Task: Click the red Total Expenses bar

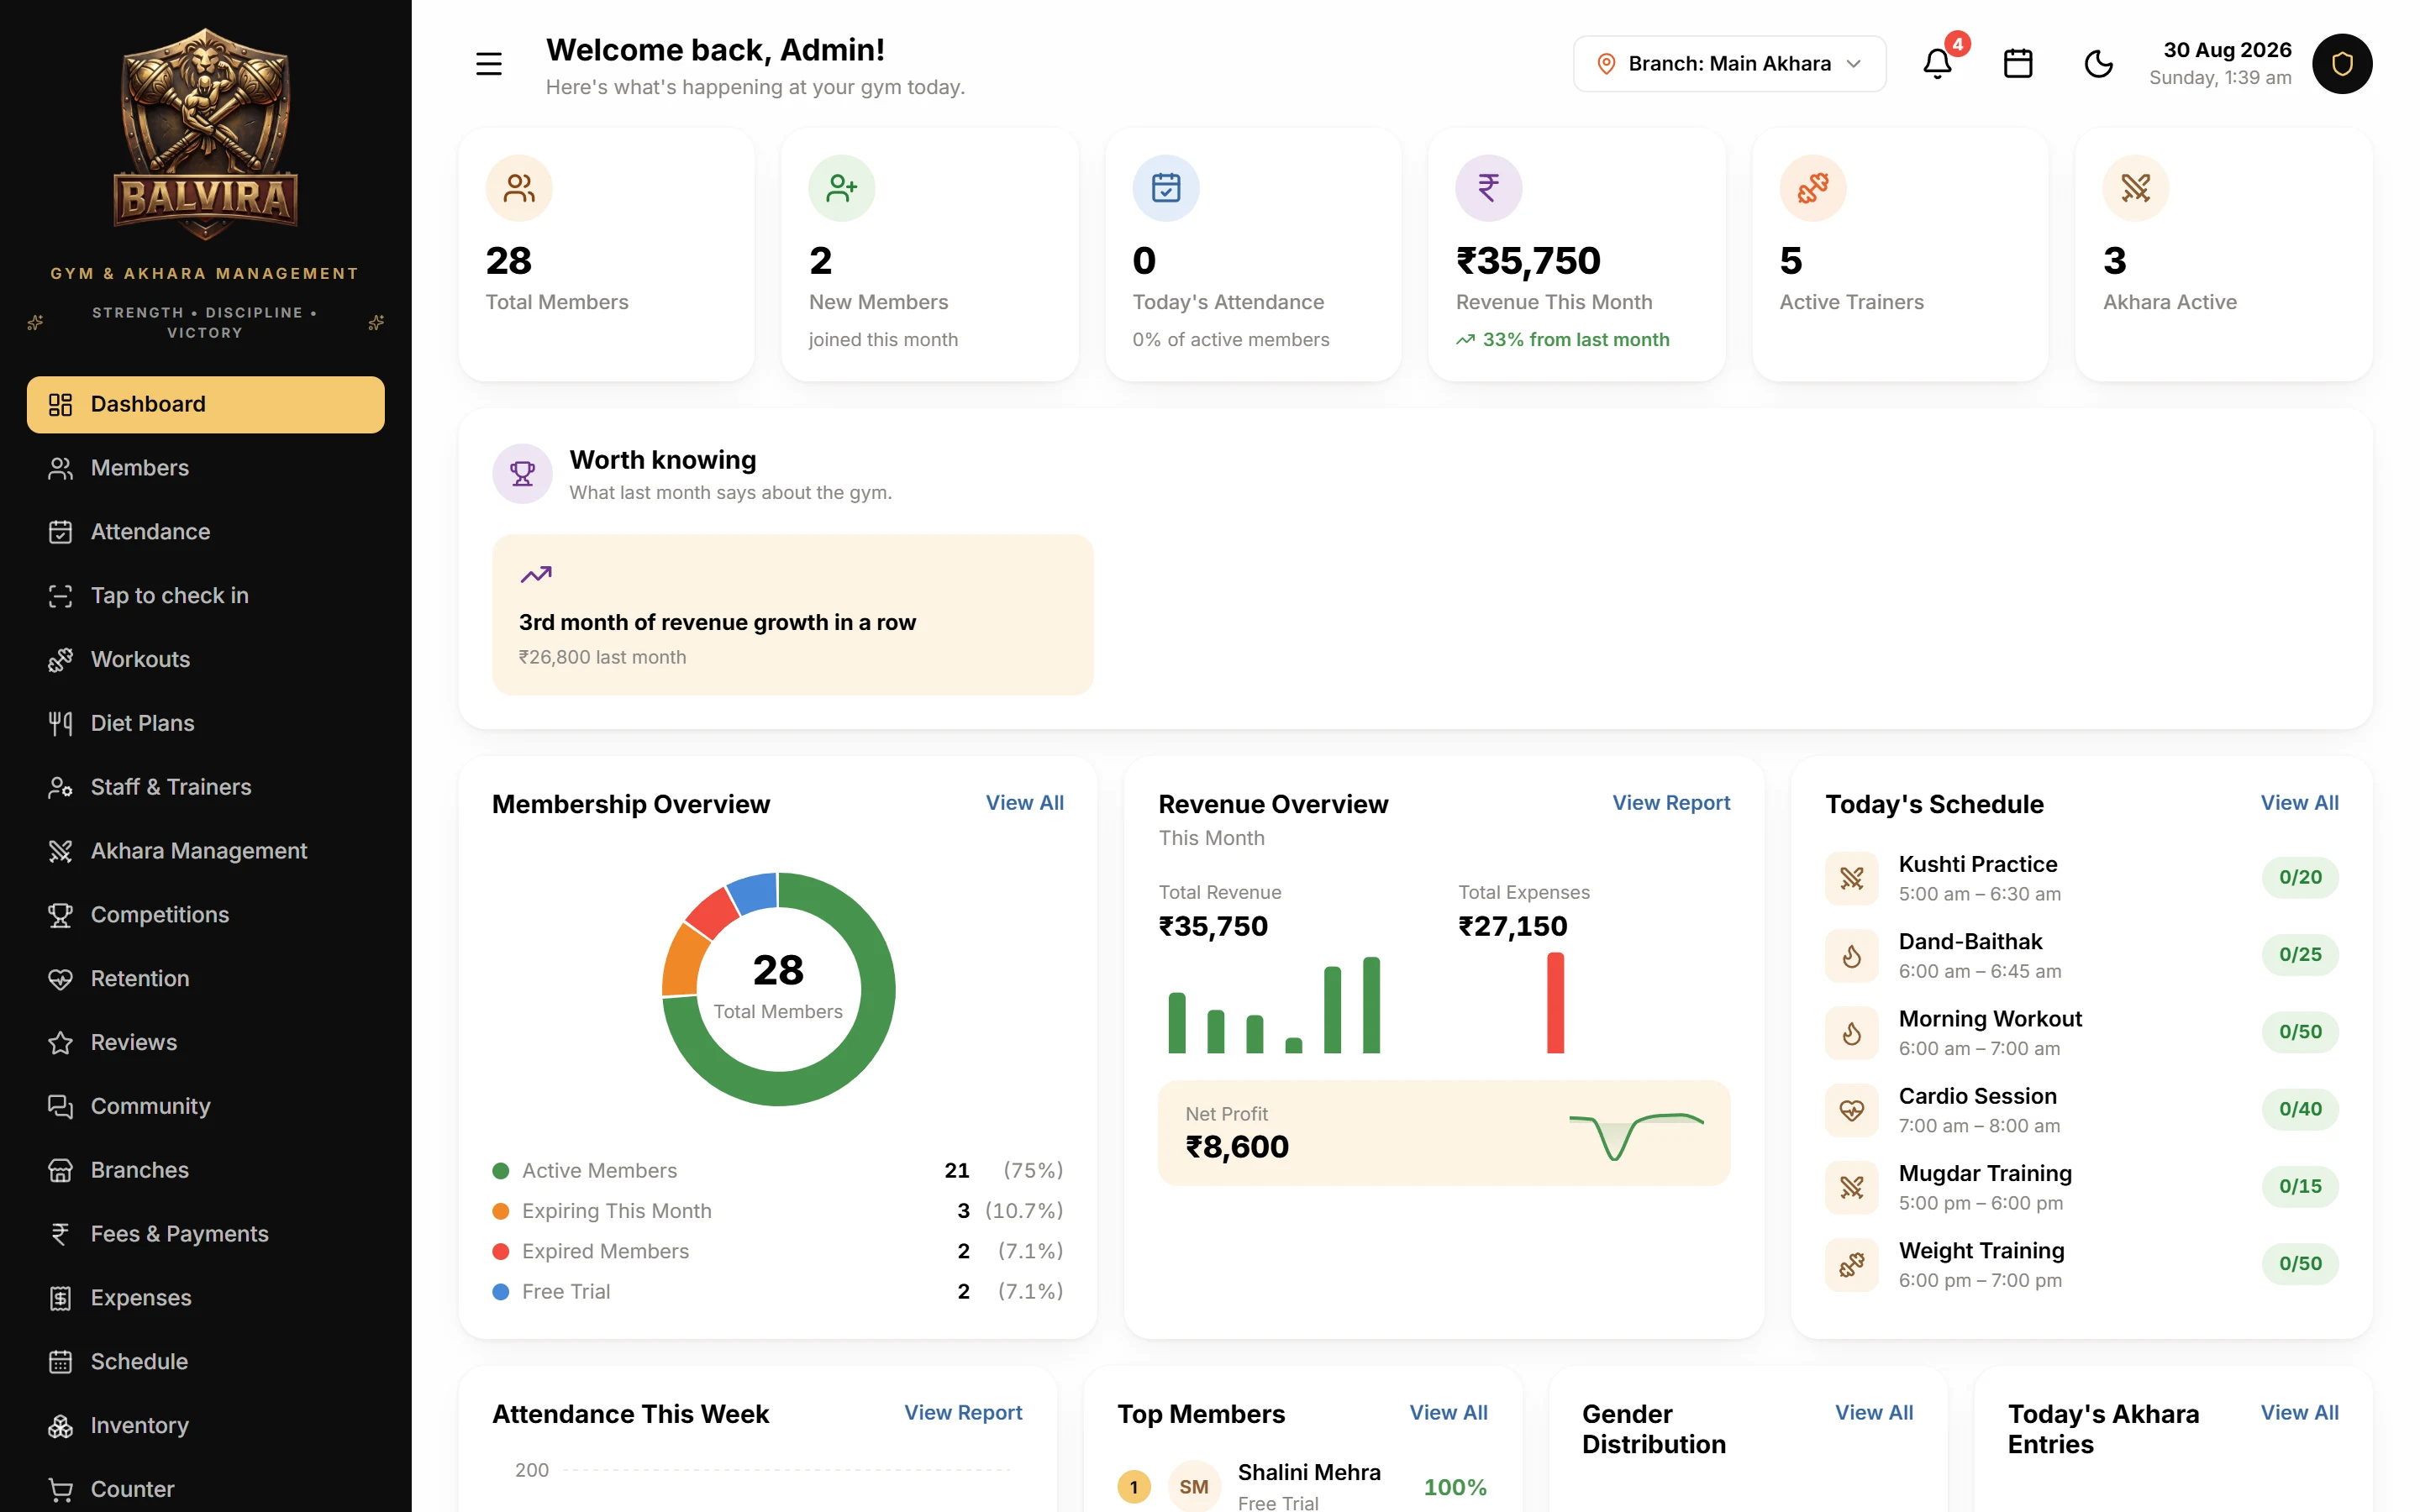Action: click(x=1555, y=1003)
